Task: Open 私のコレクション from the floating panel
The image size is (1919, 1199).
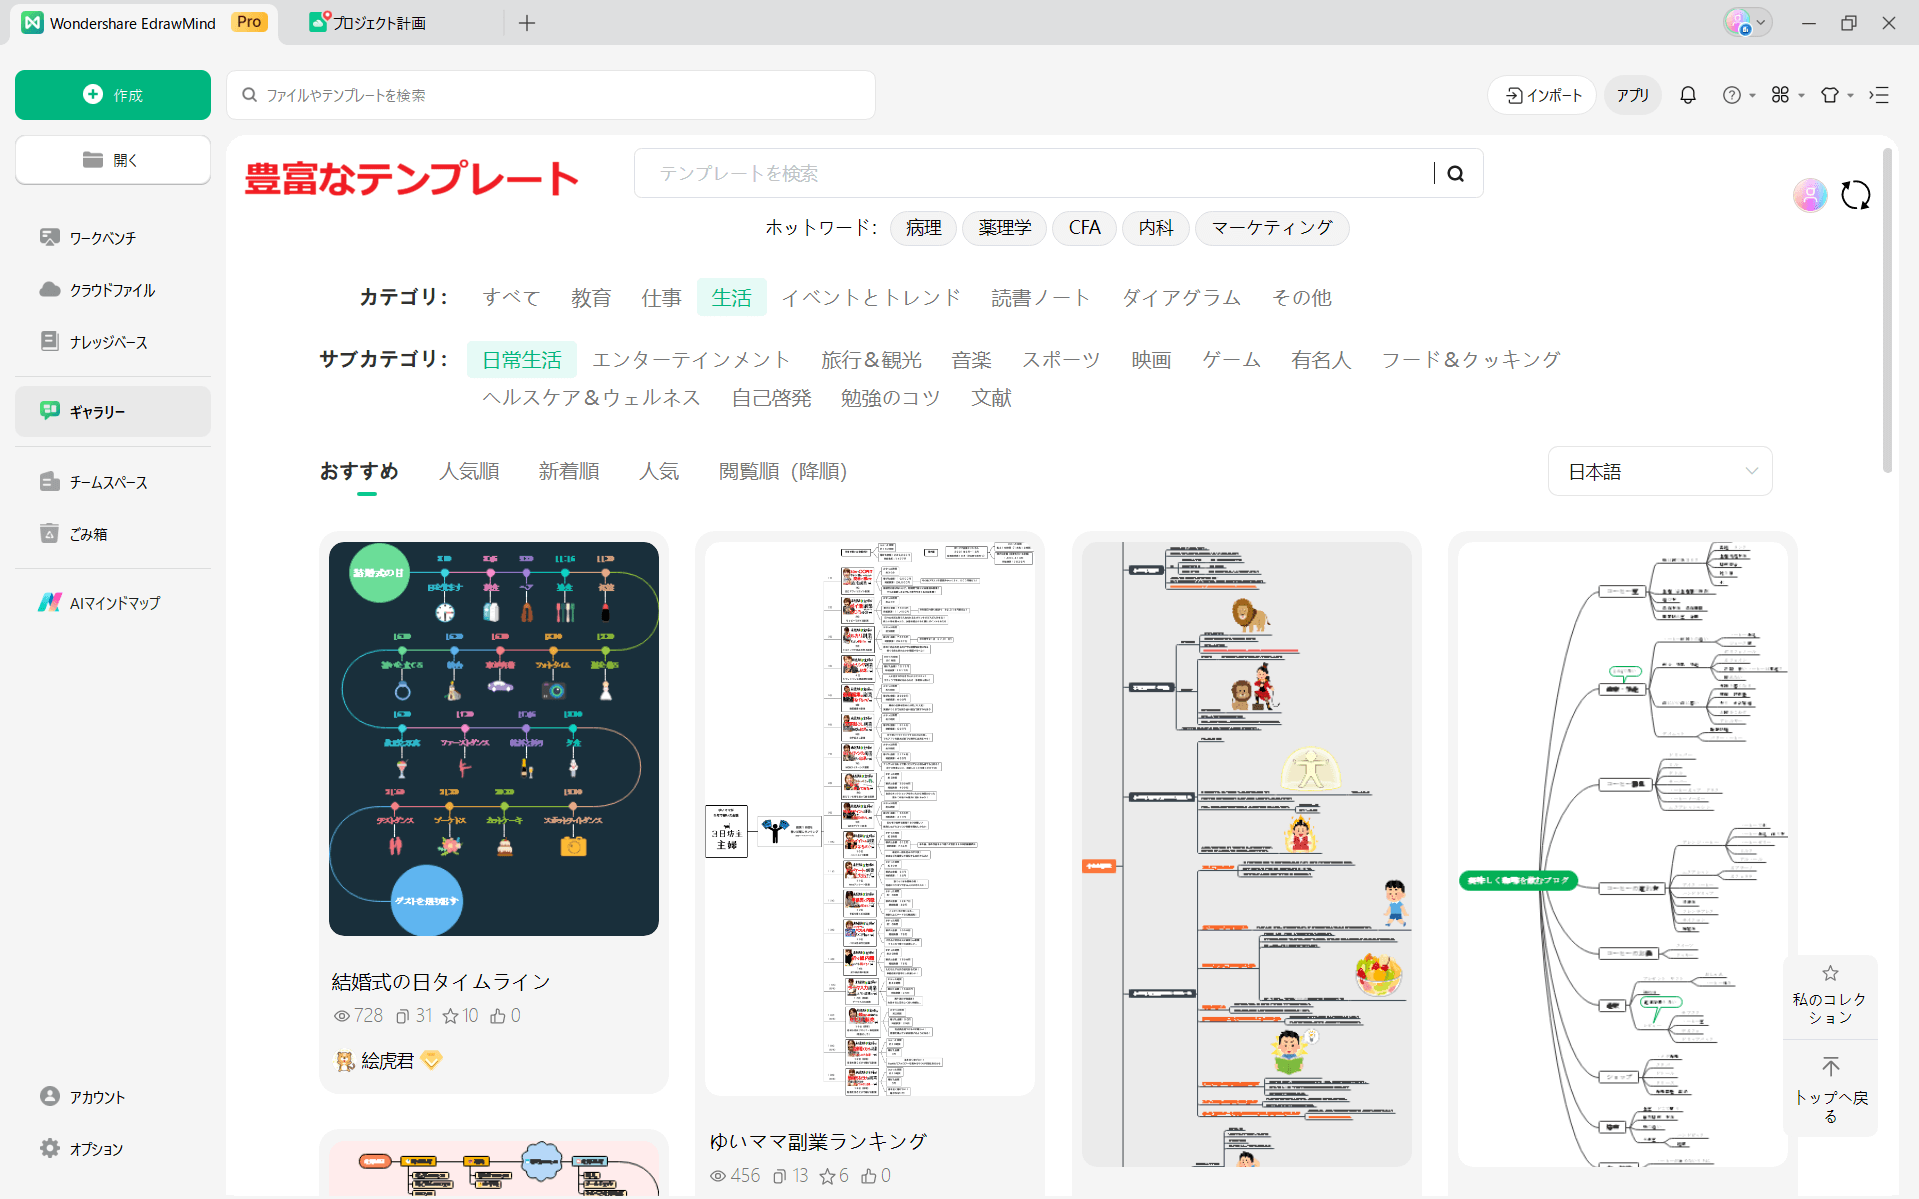Action: (1830, 997)
